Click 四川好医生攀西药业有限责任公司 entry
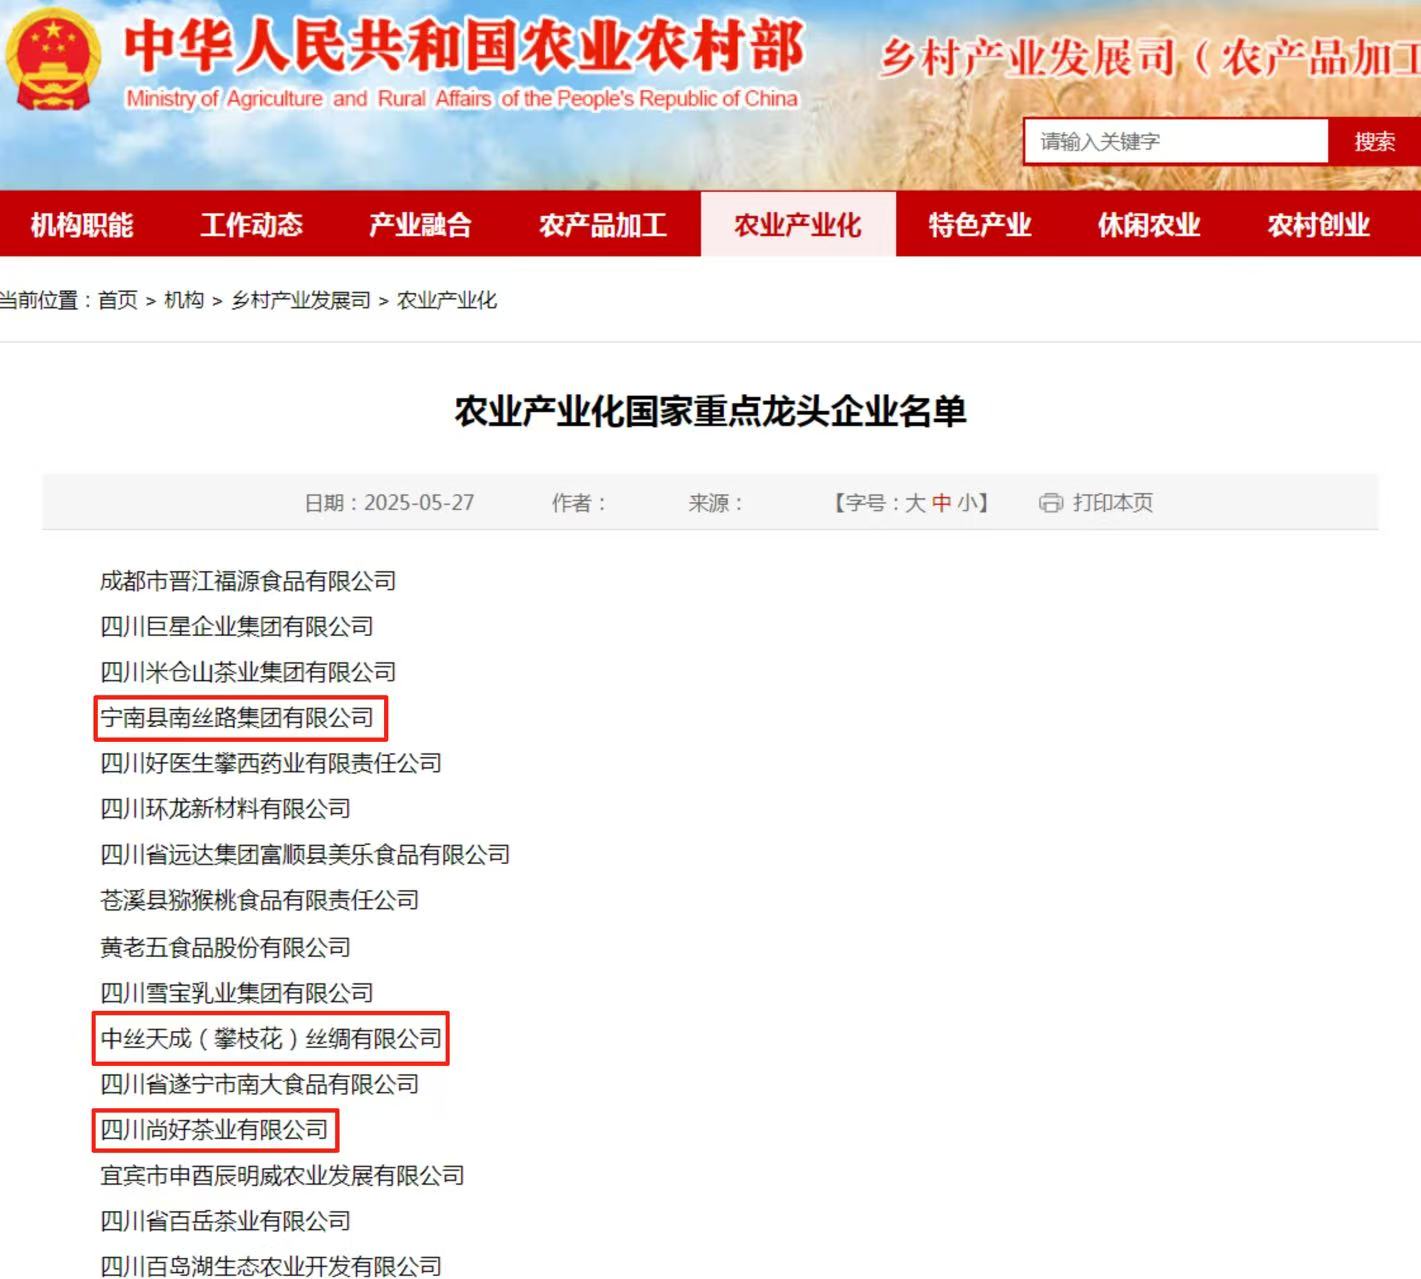1421x1279 pixels. (x=271, y=763)
